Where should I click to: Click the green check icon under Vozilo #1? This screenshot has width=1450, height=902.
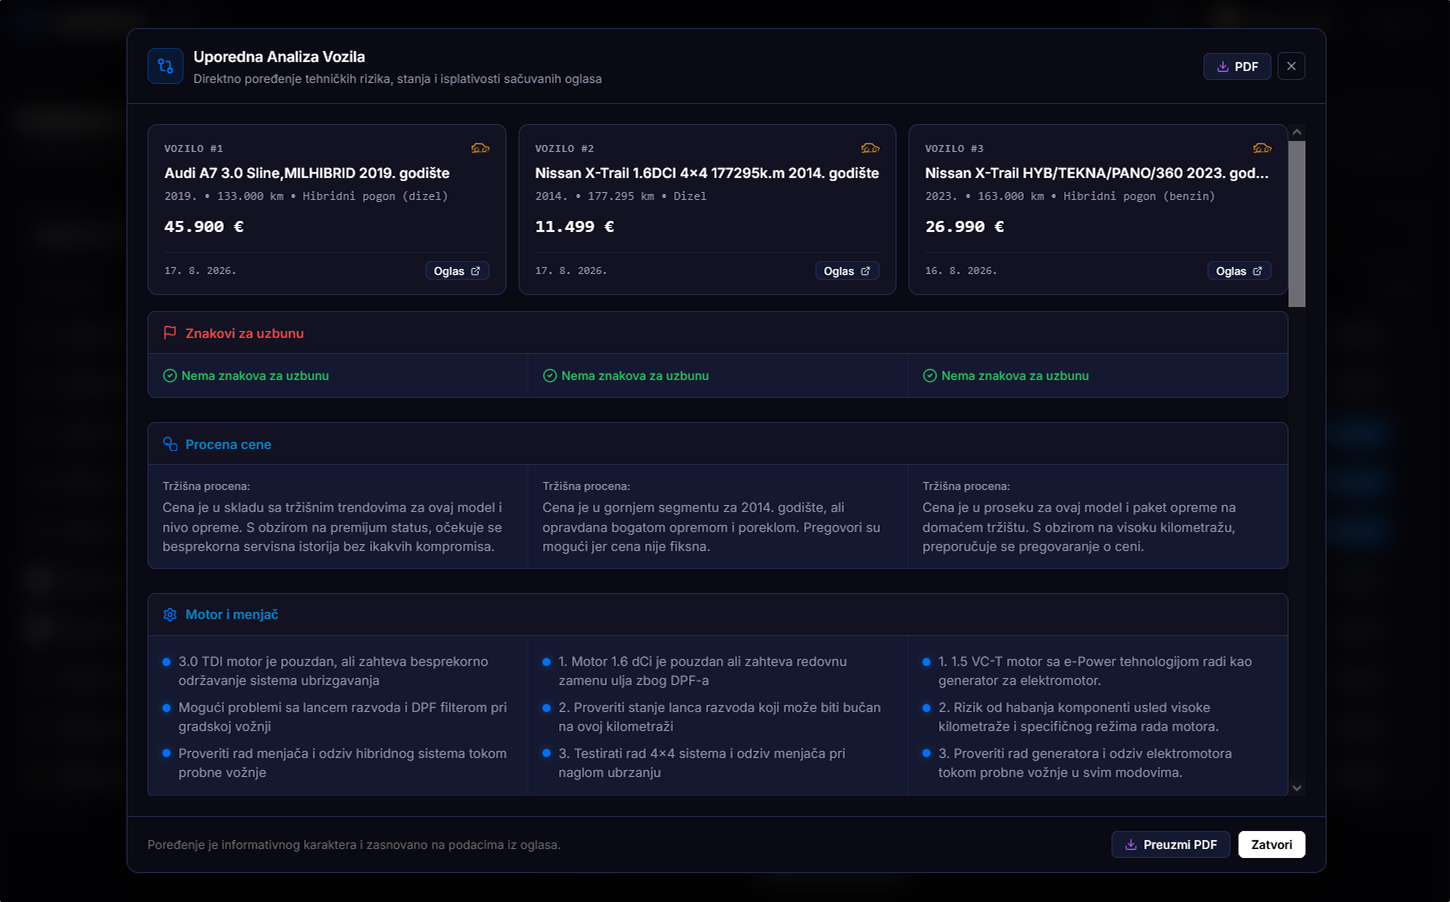(x=170, y=376)
